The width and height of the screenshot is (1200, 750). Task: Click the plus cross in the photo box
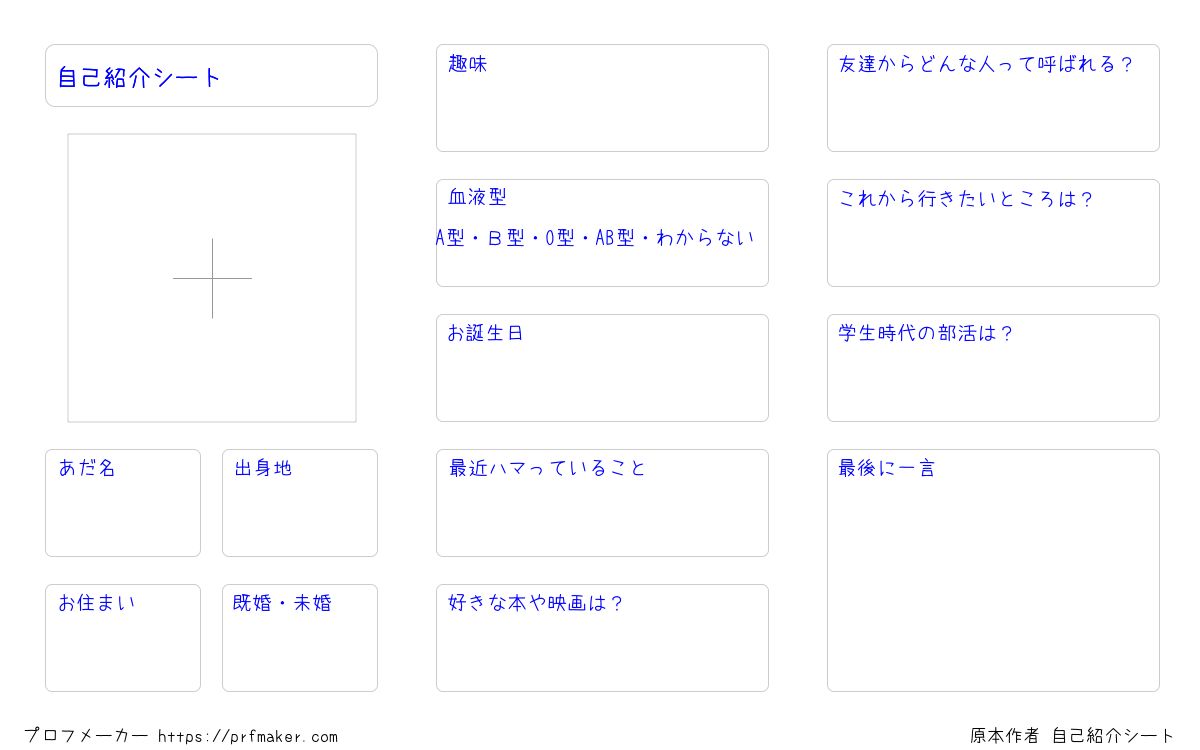212,278
